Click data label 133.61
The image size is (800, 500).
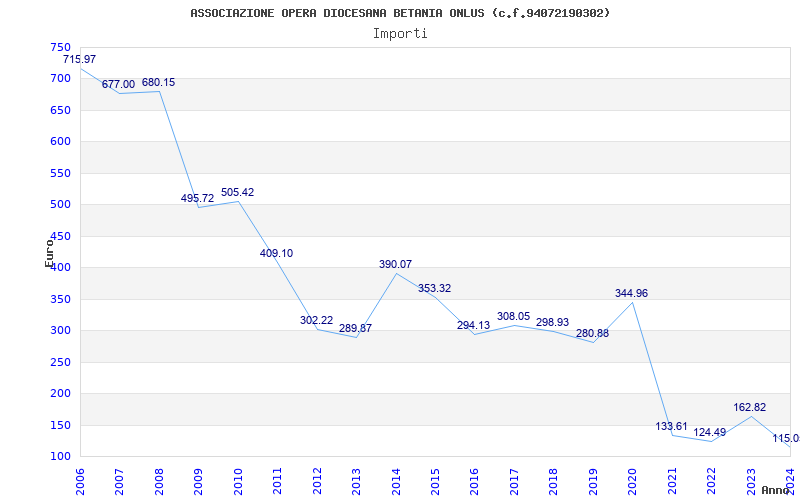(671, 426)
